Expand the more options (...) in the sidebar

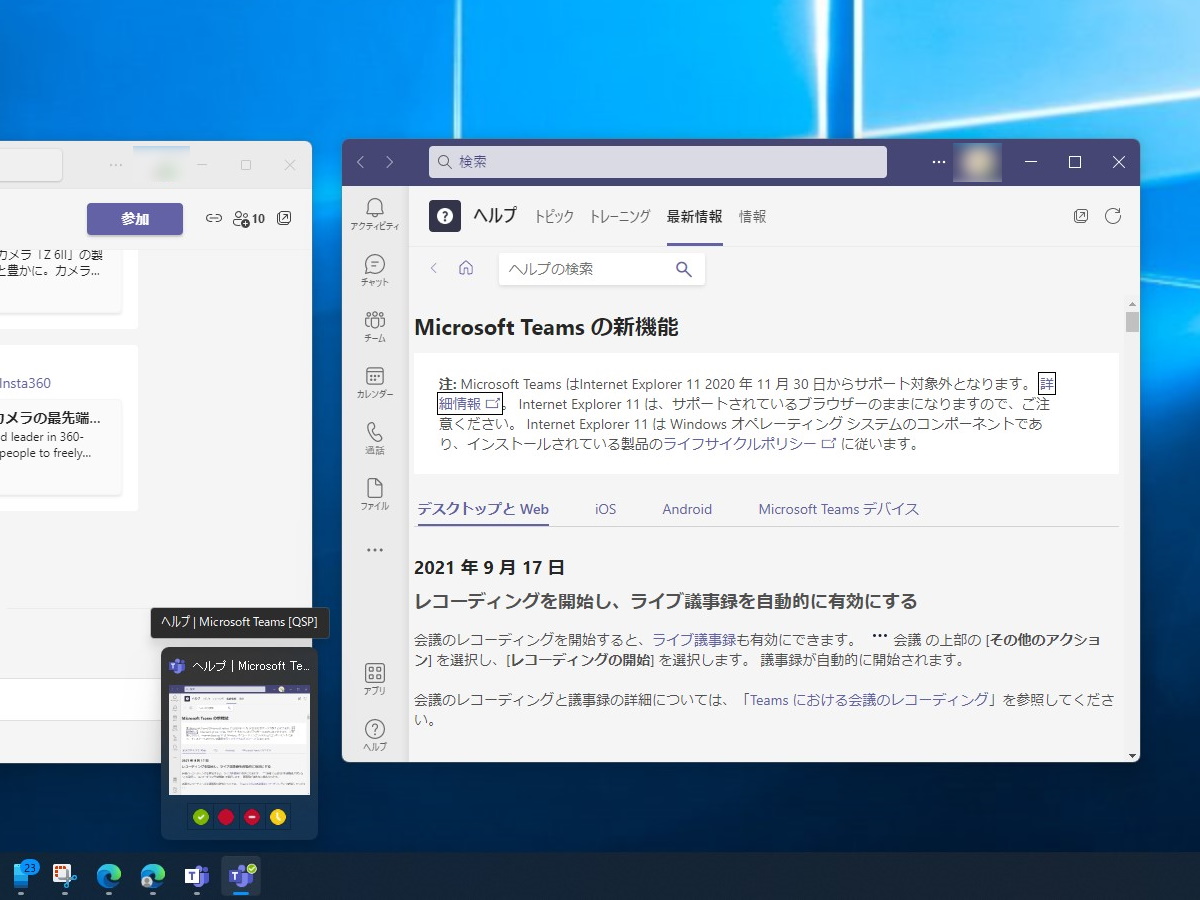(x=373, y=549)
